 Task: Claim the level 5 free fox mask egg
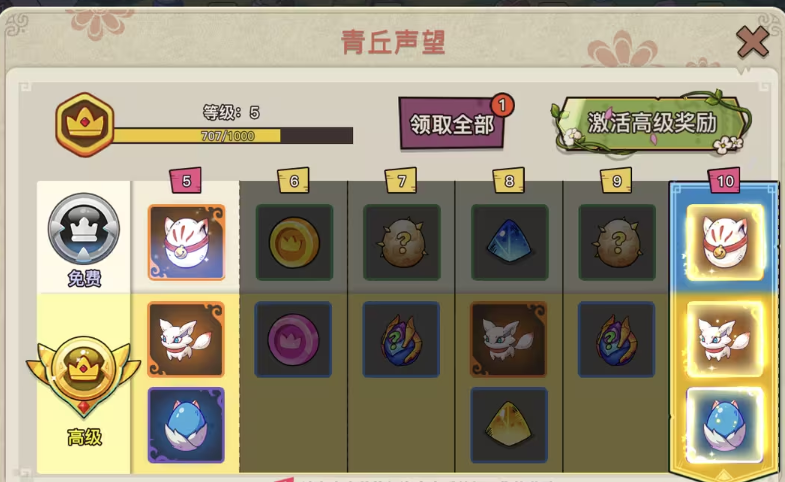point(186,242)
